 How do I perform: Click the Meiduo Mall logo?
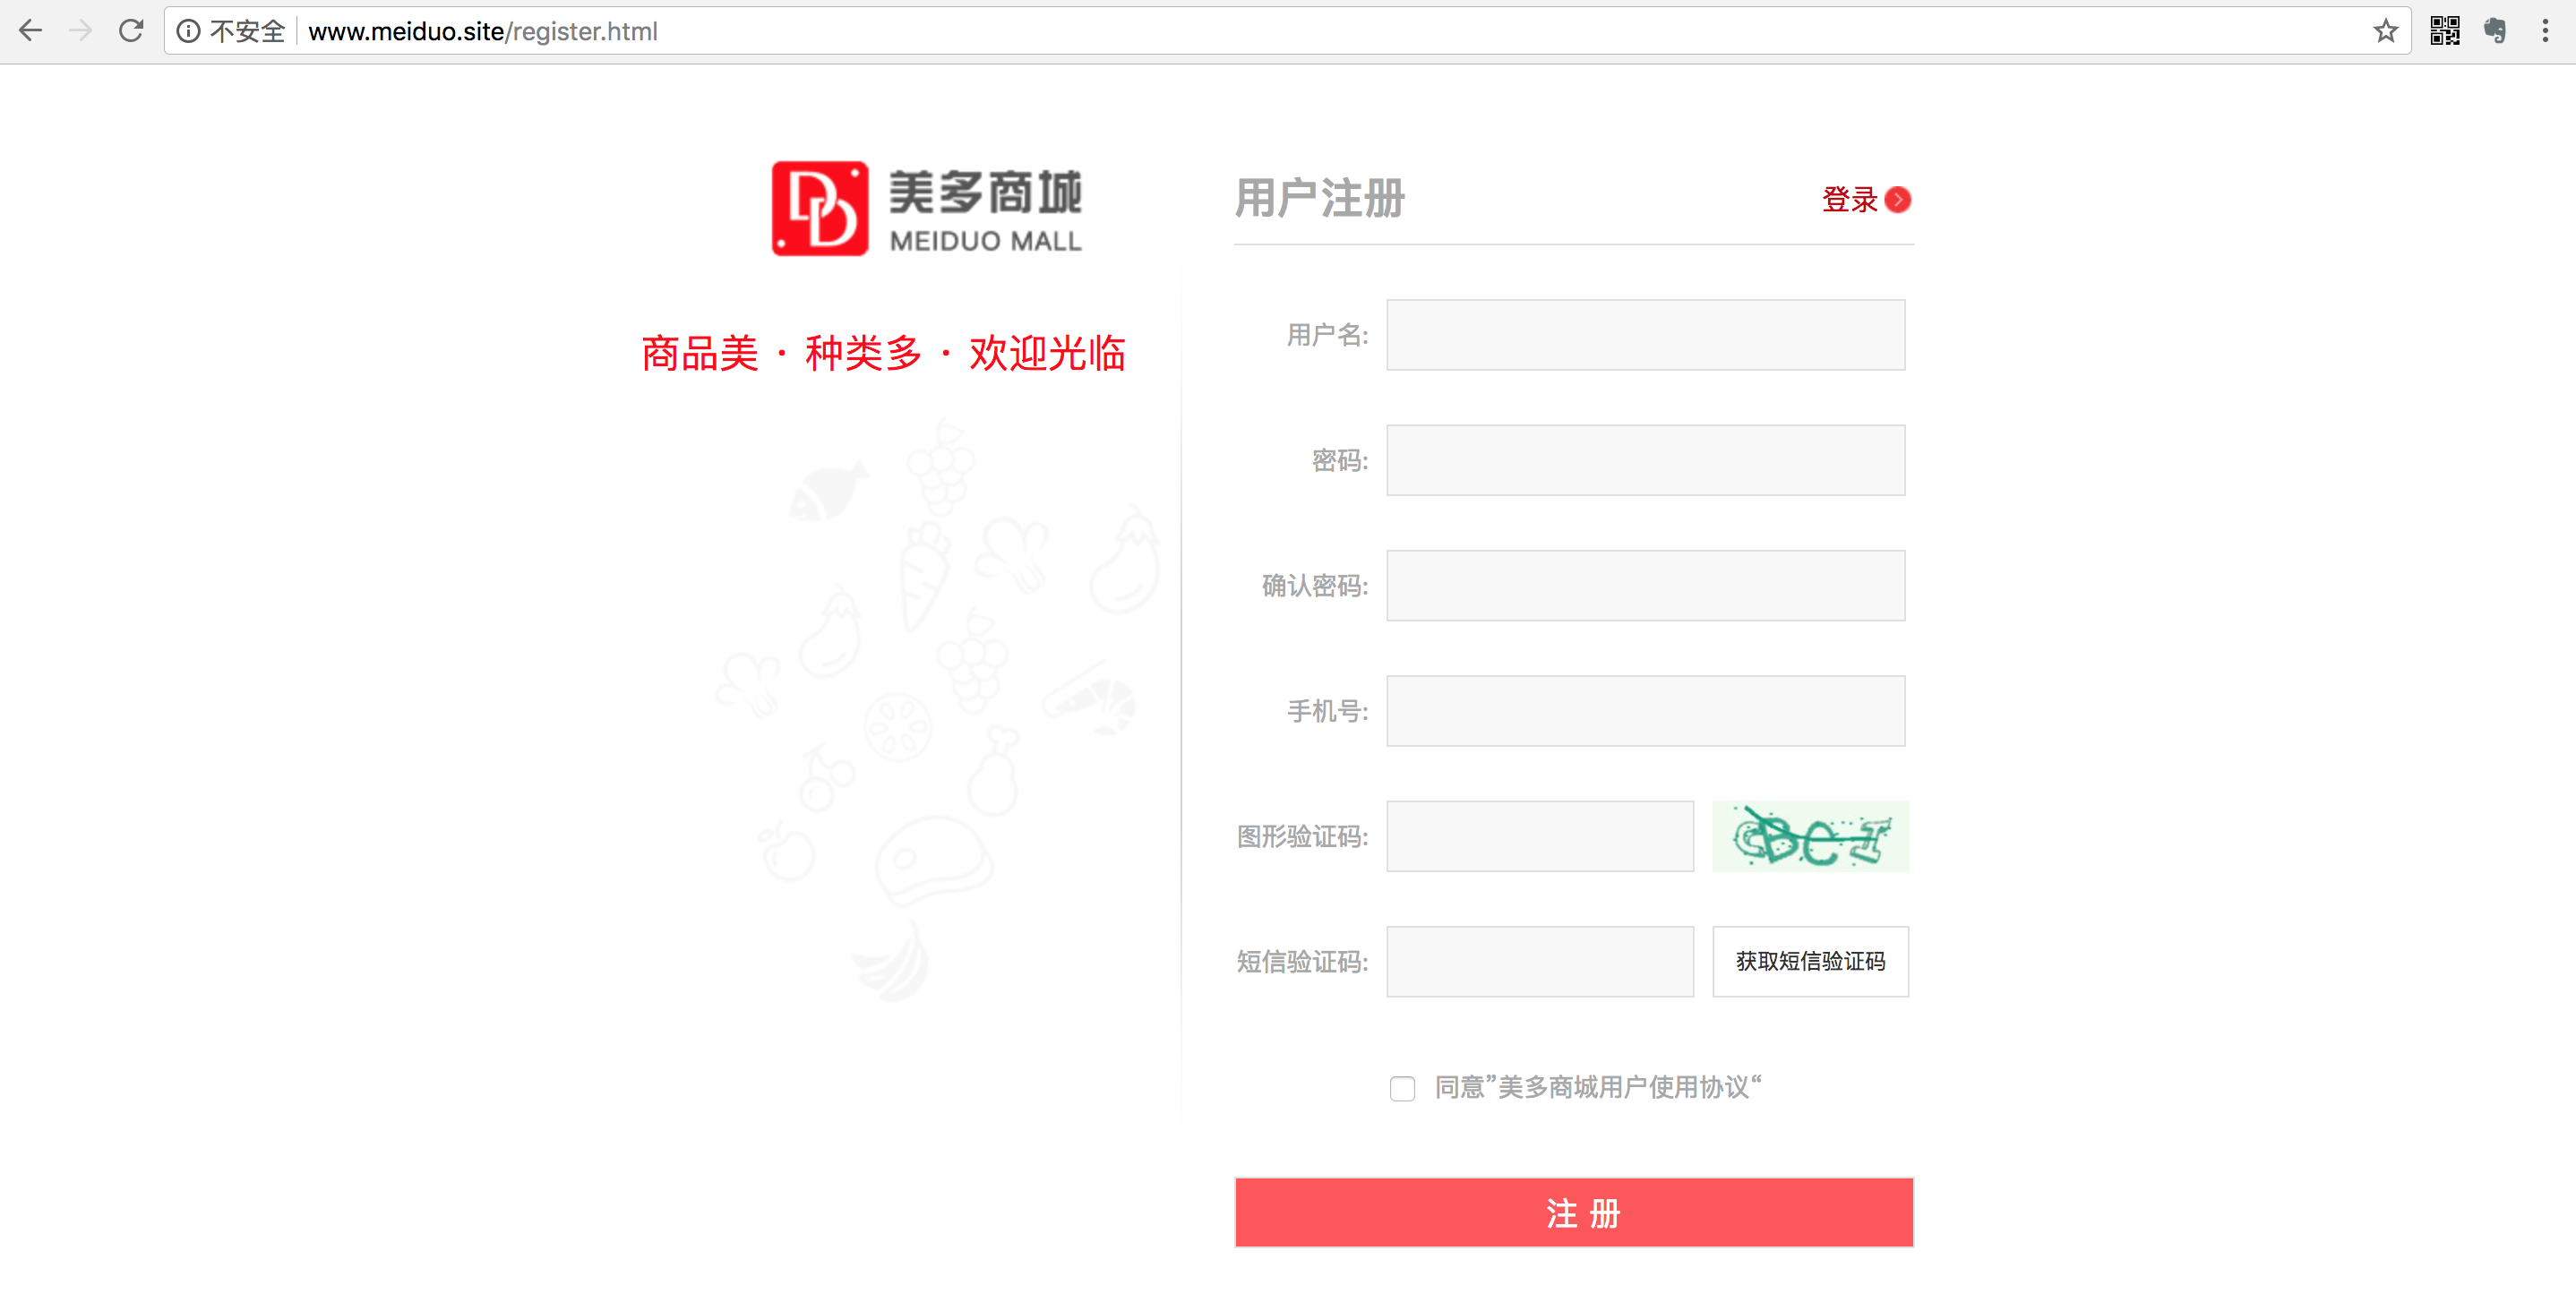[x=926, y=209]
